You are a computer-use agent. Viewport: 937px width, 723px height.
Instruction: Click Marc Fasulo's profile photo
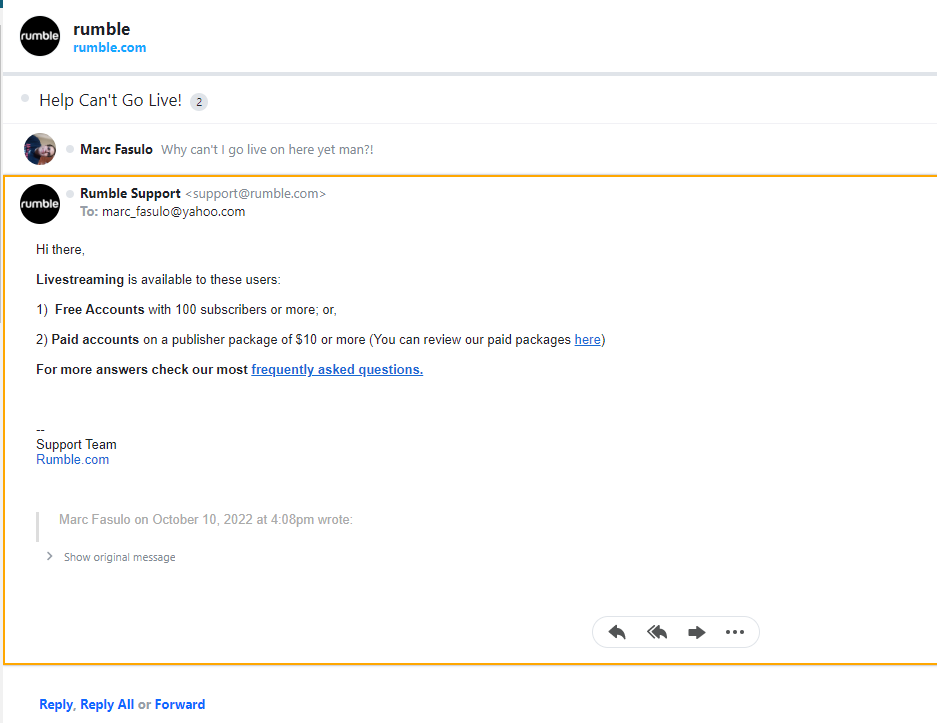tap(40, 149)
